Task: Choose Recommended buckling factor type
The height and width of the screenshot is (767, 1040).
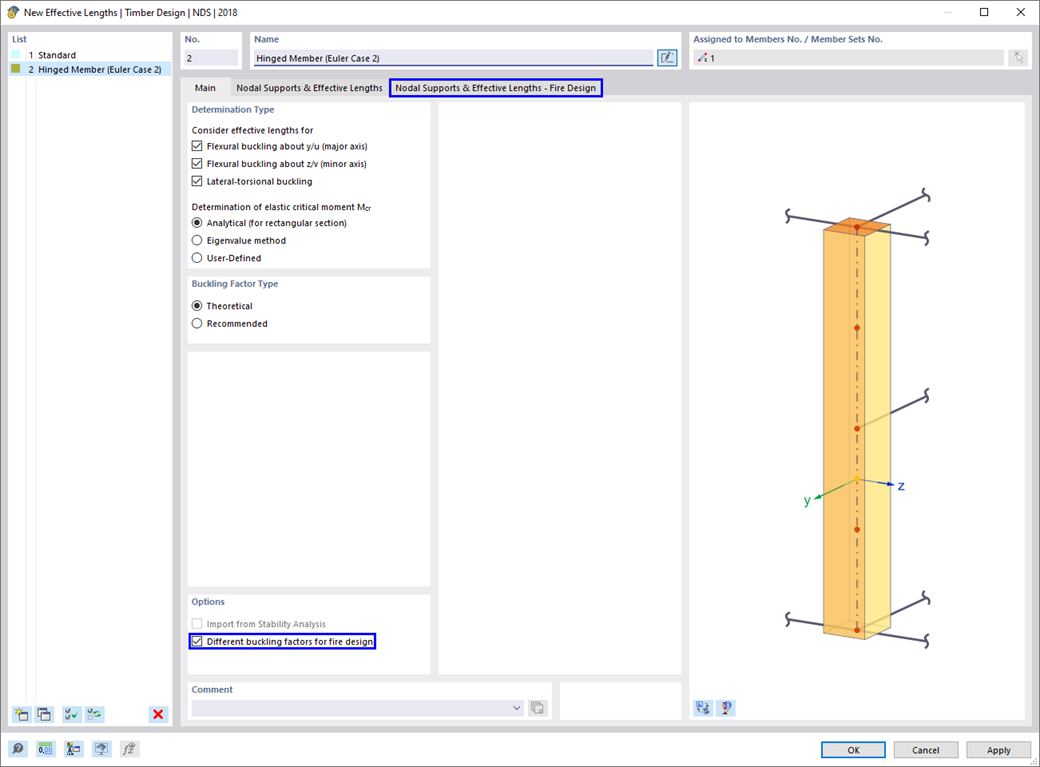Action: [197, 323]
